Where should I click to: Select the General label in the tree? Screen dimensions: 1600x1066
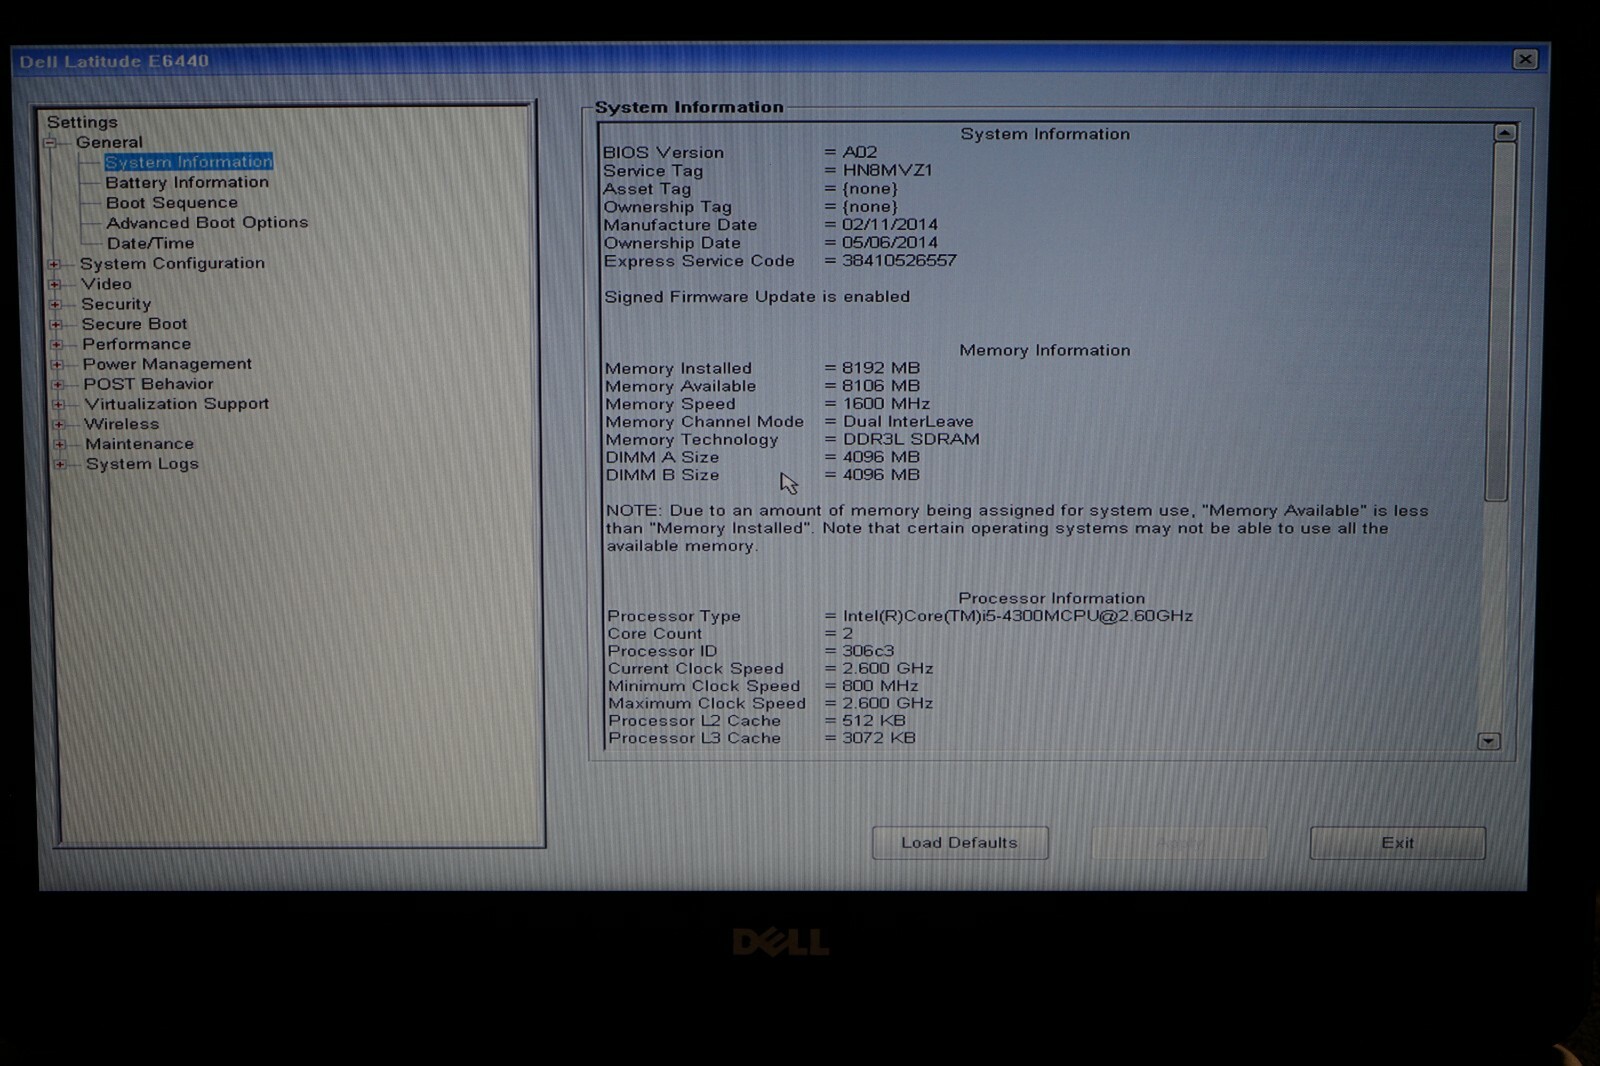109,142
